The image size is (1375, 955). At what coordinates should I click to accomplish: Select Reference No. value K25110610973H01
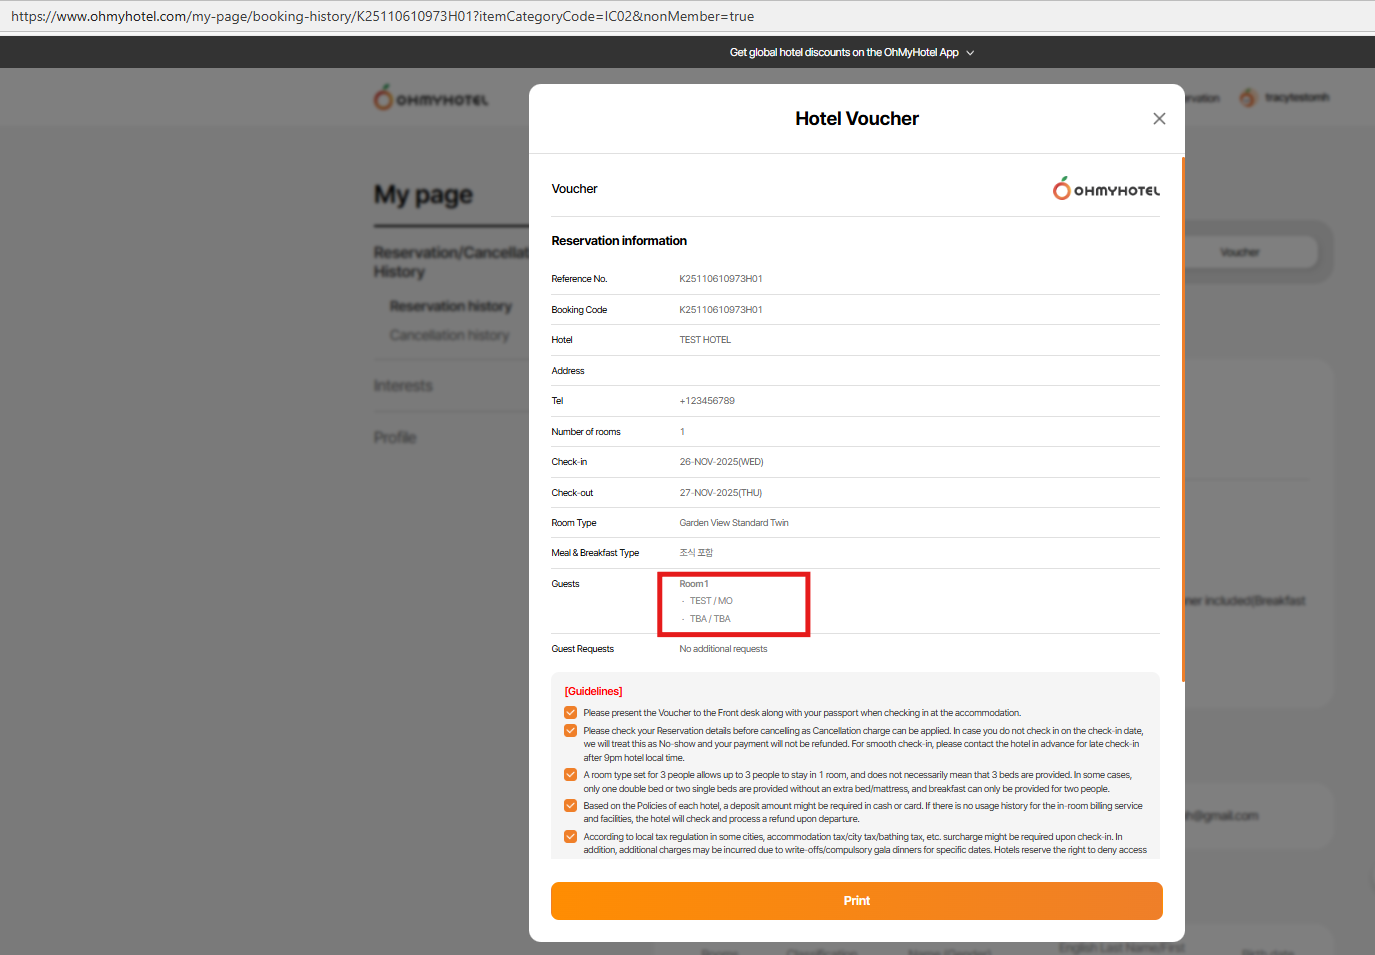pos(721,279)
